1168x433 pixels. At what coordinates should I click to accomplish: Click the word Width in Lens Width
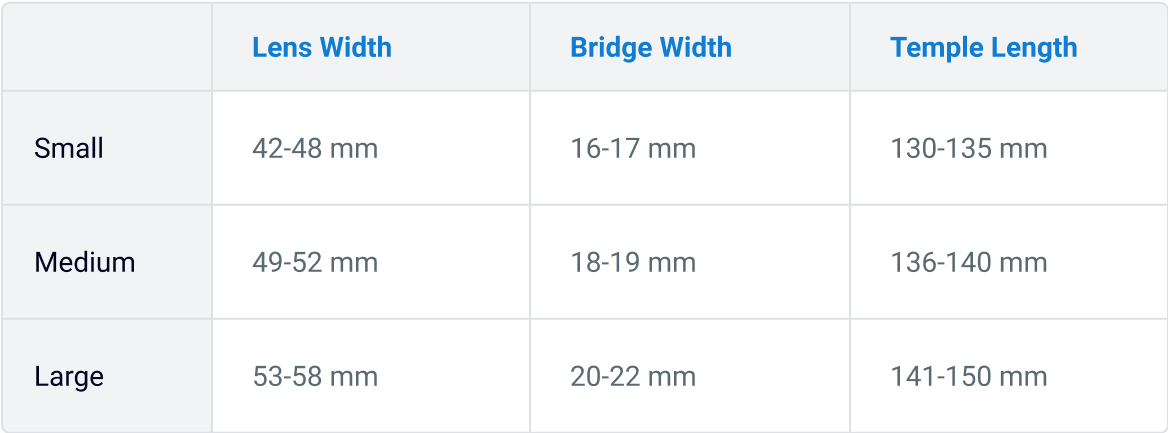click(356, 47)
